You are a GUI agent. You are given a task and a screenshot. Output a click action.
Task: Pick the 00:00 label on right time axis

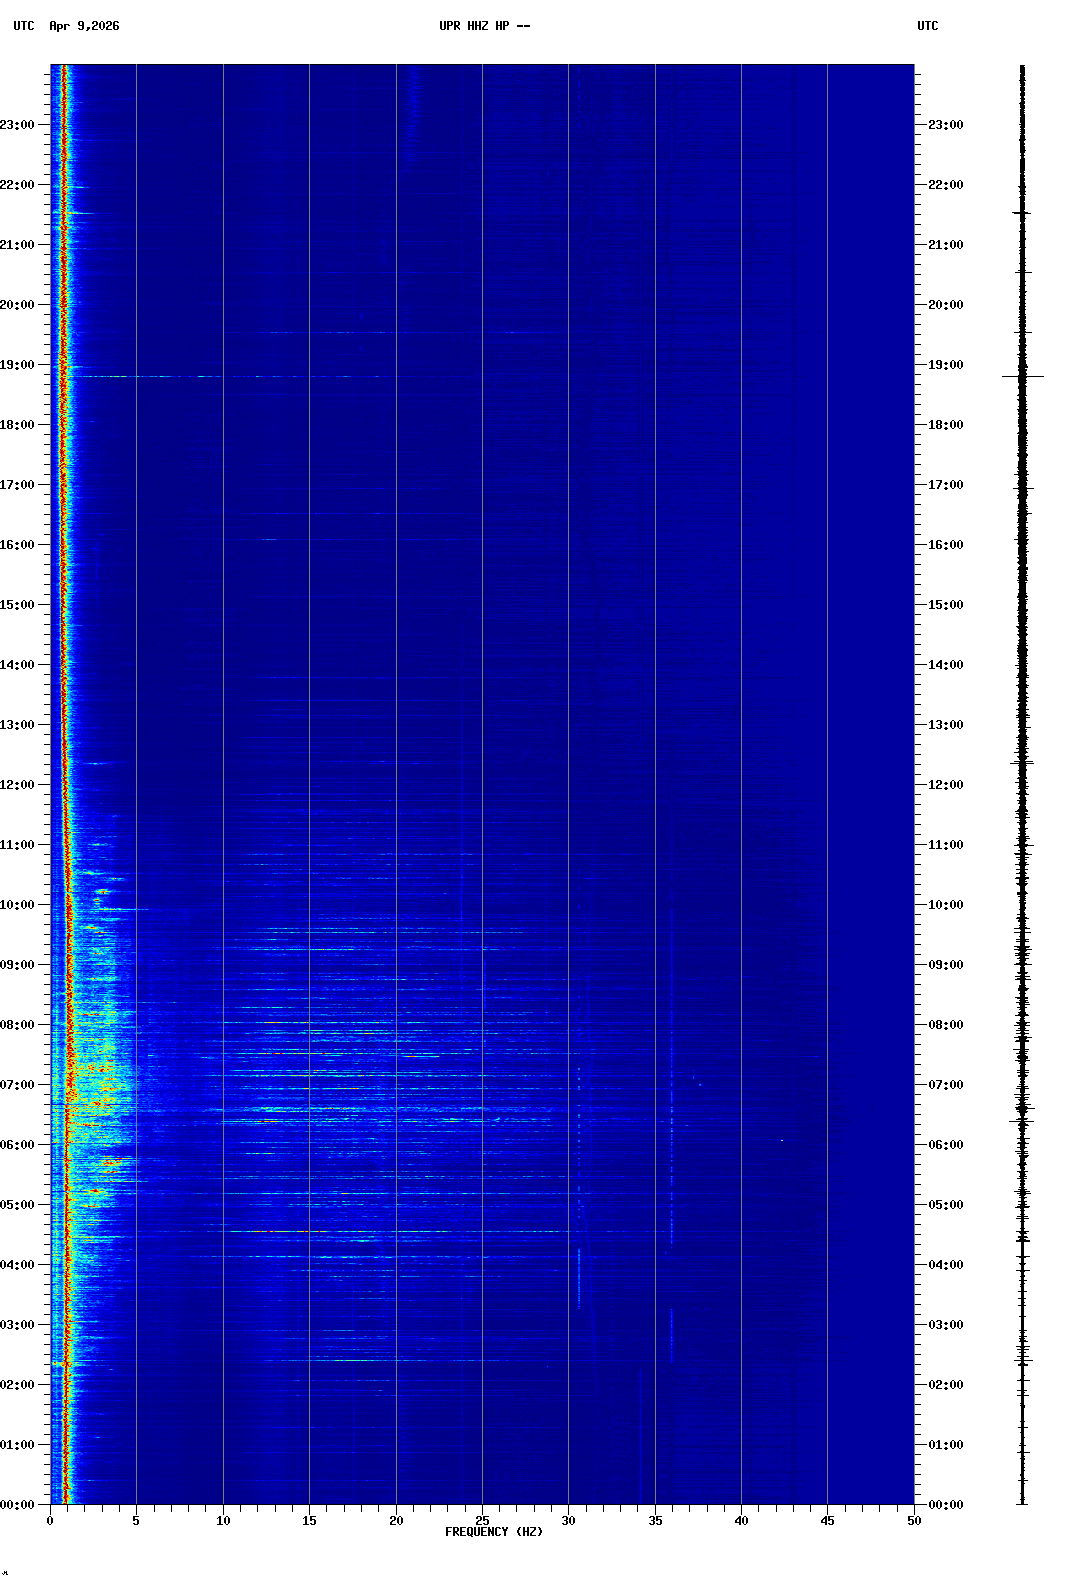click(x=945, y=1505)
